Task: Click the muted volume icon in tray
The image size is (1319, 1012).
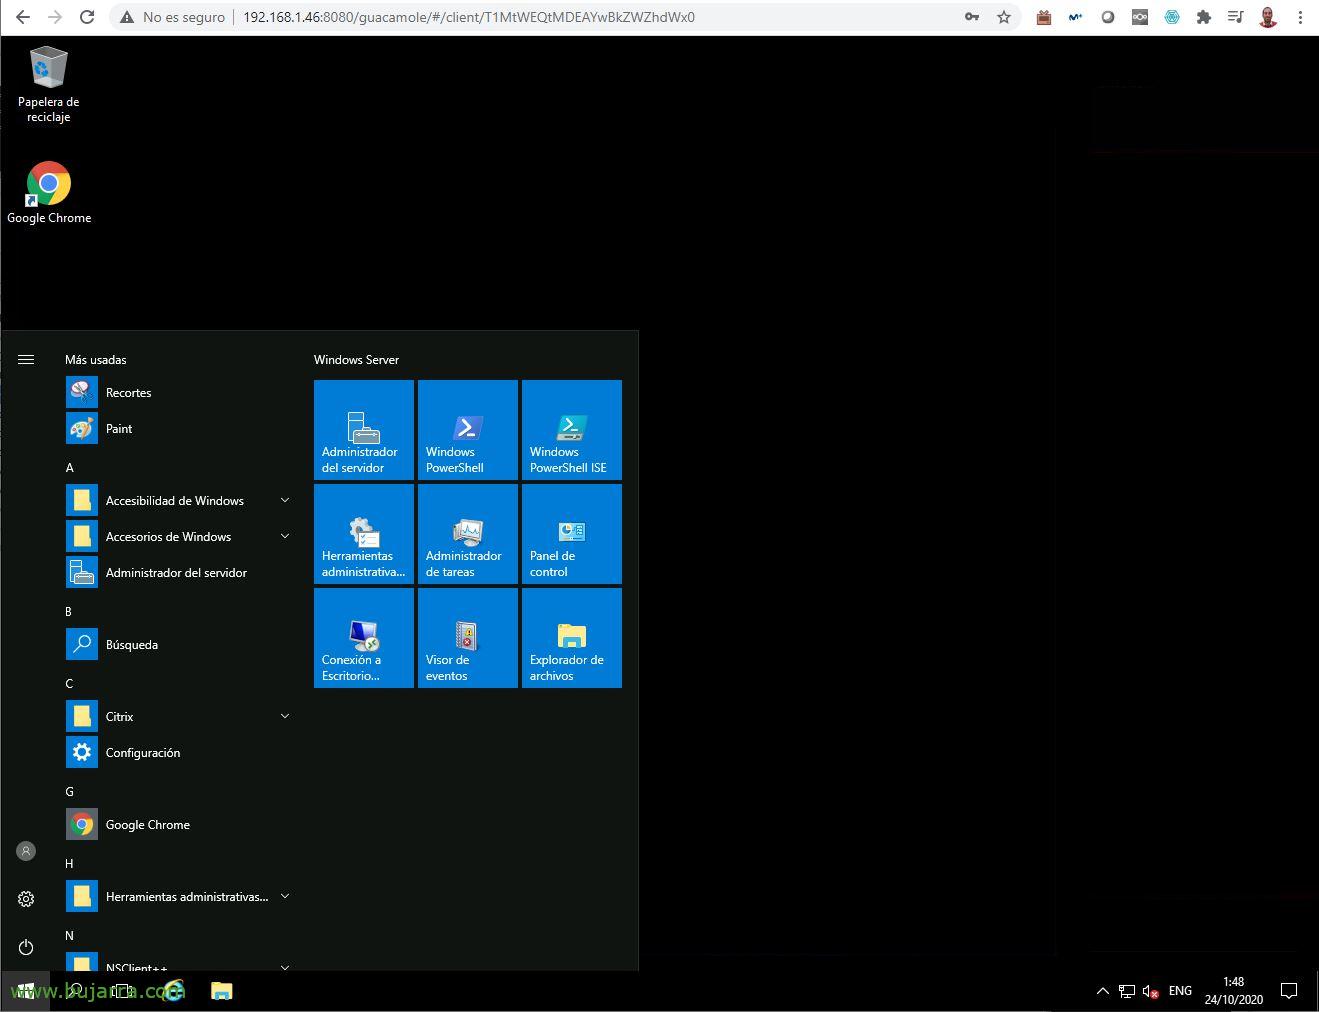Action: [1151, 991]
